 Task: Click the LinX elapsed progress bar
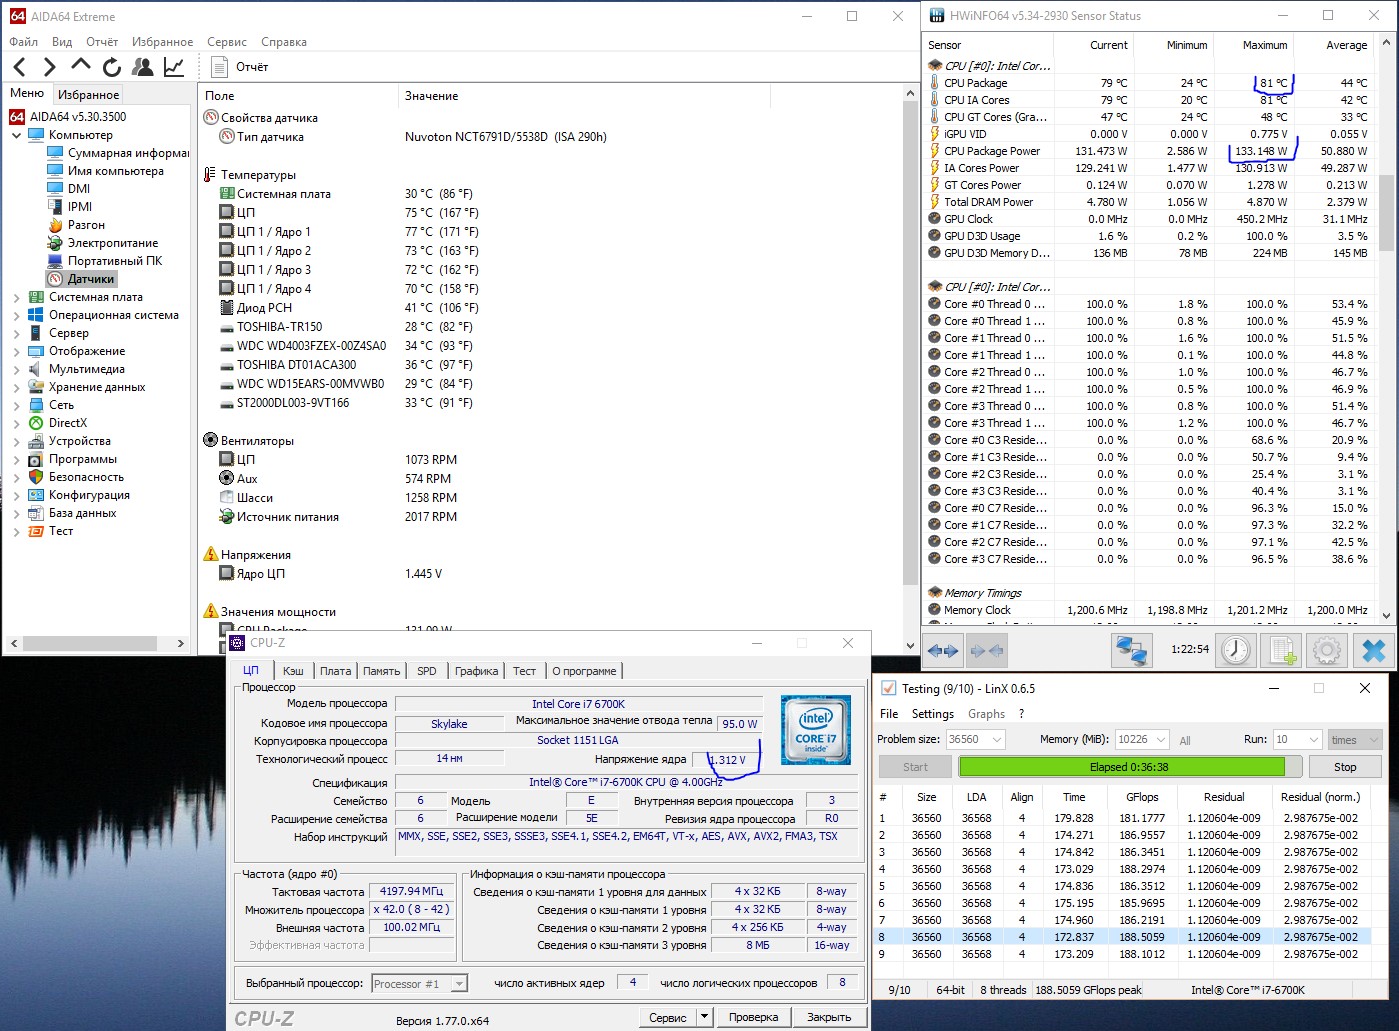pyautogui.click(x=1121, y=767)
